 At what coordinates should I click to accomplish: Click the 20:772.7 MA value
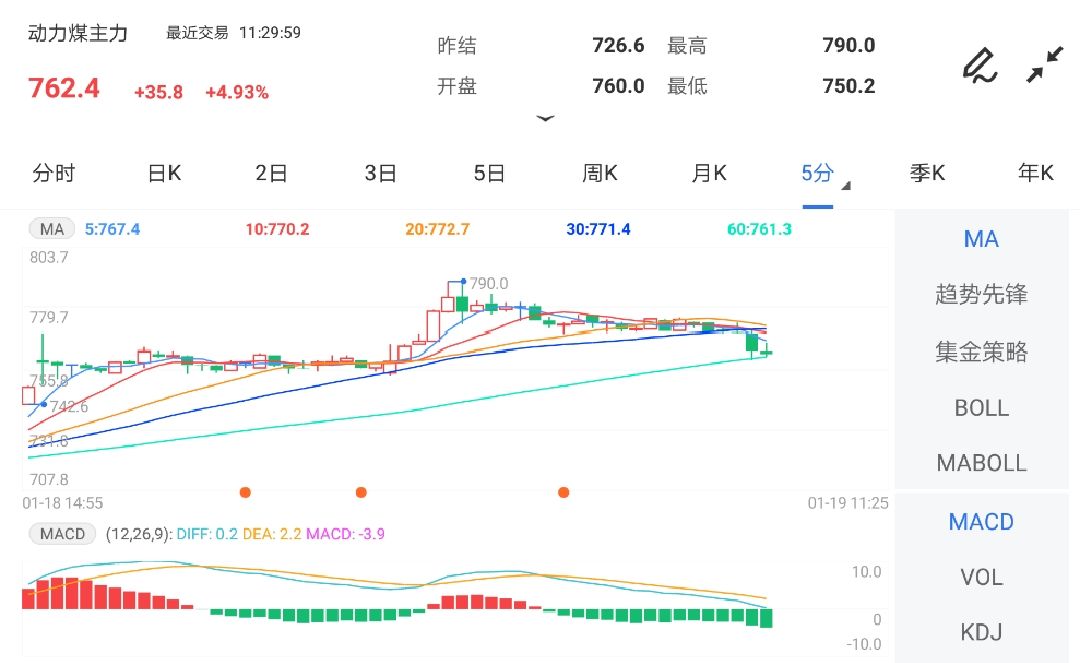coord(437,229)
